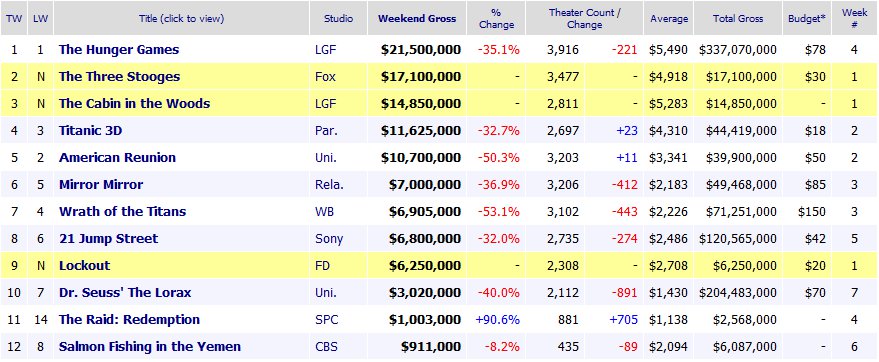Open The Three Stooges title link

[119, 77]
